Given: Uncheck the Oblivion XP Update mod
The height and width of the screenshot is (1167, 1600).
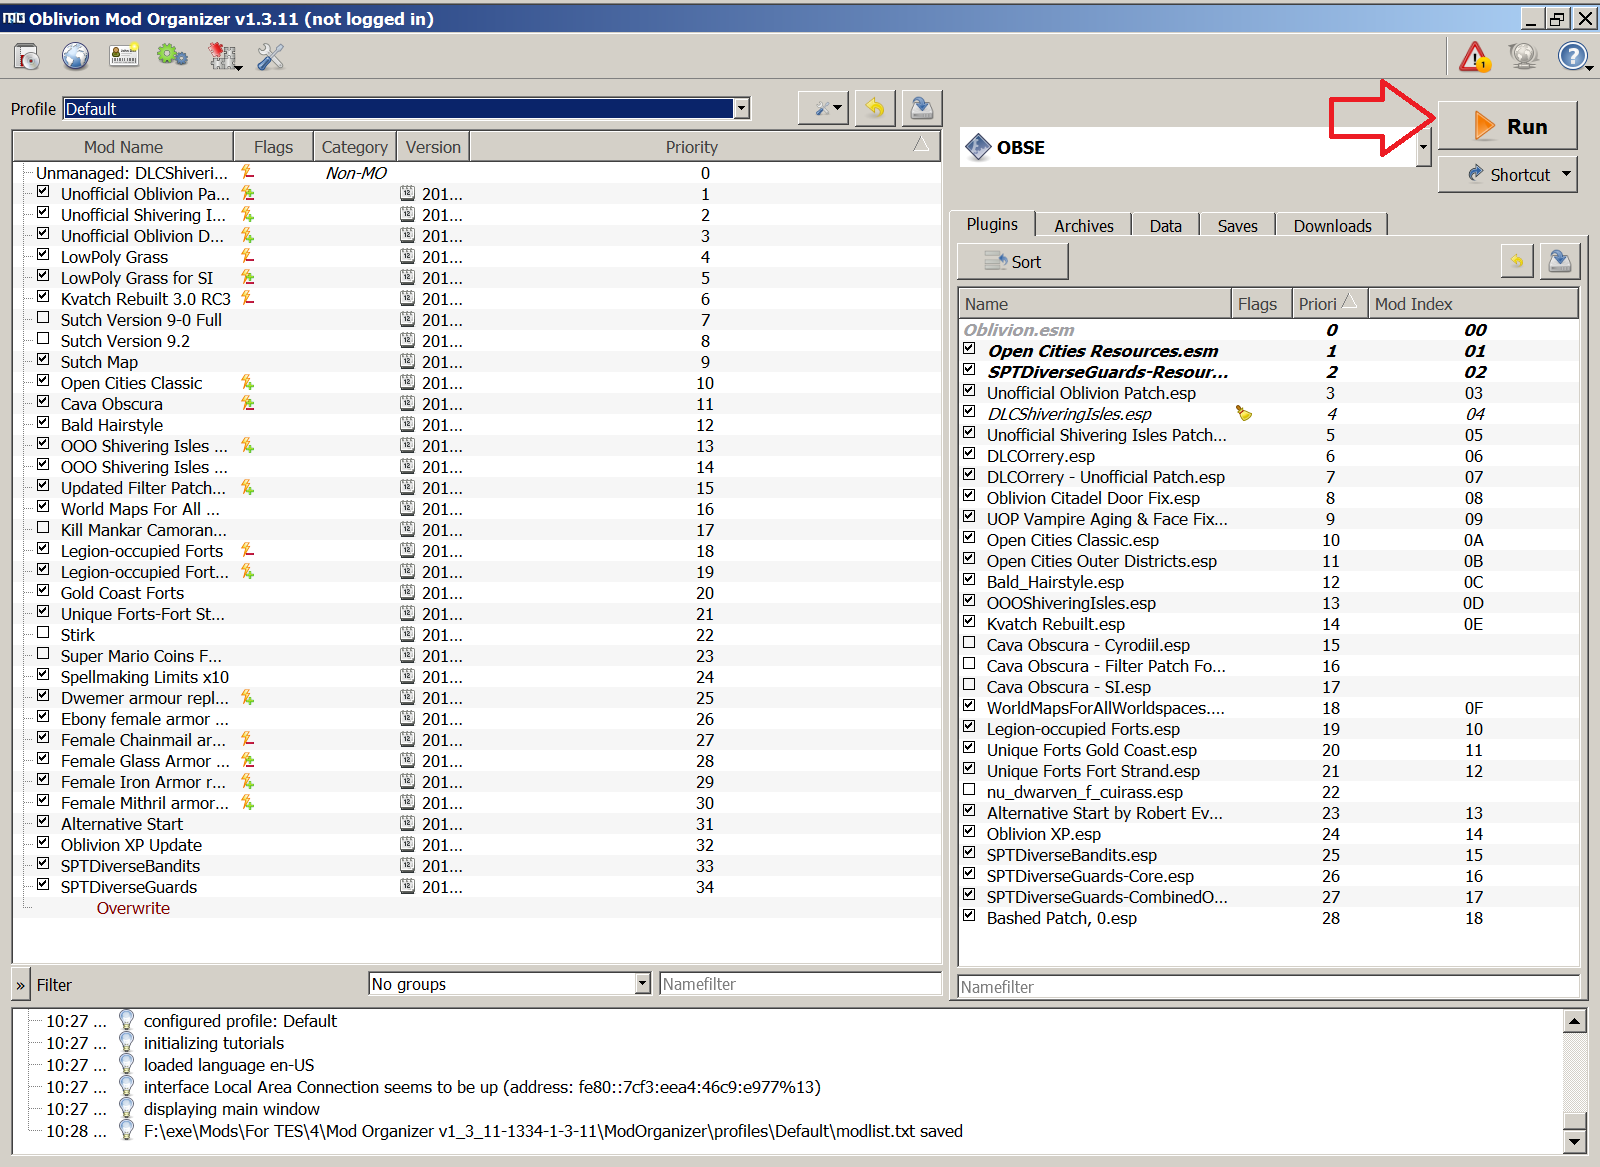Looking at the screenshot, I should (x=43, y=842).
